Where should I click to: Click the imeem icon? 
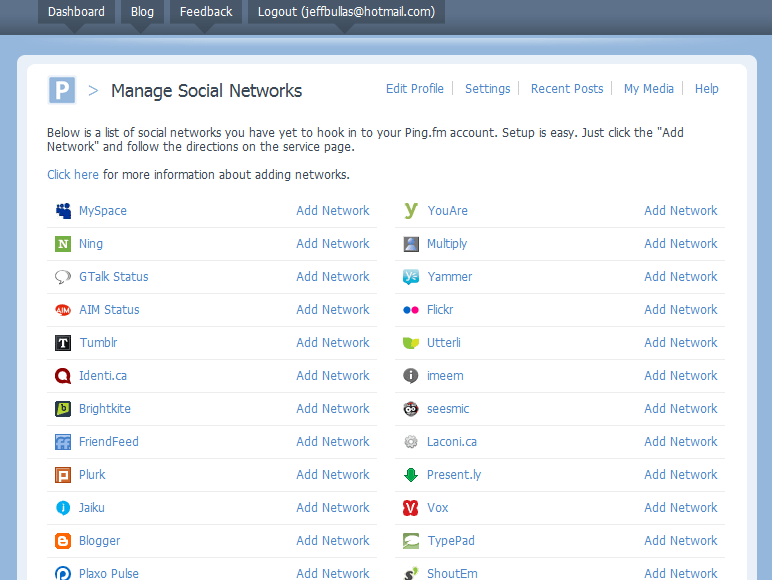tap(411, 376)
